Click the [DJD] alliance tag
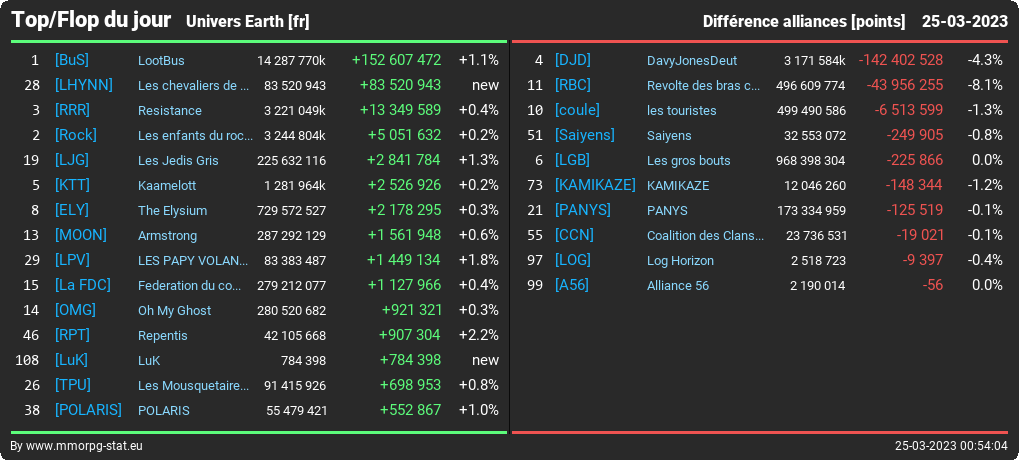The image size is (1019, 460). [573, 60]
